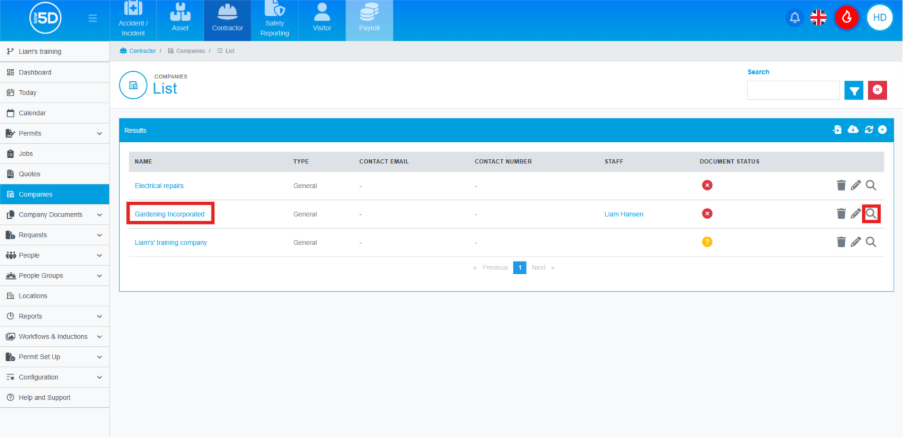Expand Company Documents in sidebar
The height and width of the screenshot is (438, 903).
tap(98, 214)
